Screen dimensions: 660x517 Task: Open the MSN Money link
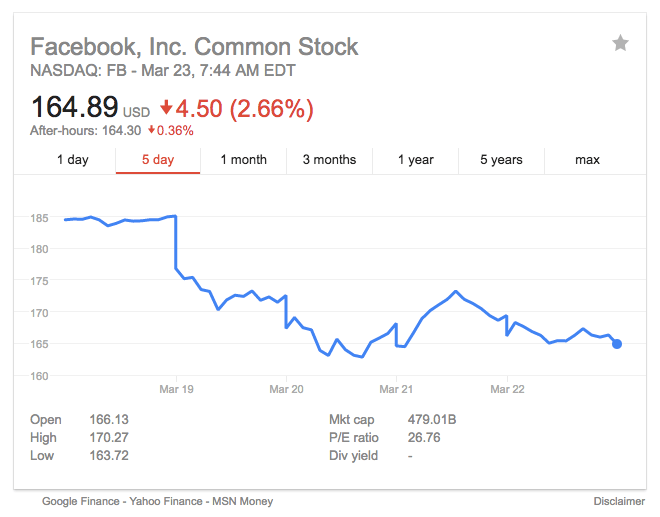click(x=241, y=501)
